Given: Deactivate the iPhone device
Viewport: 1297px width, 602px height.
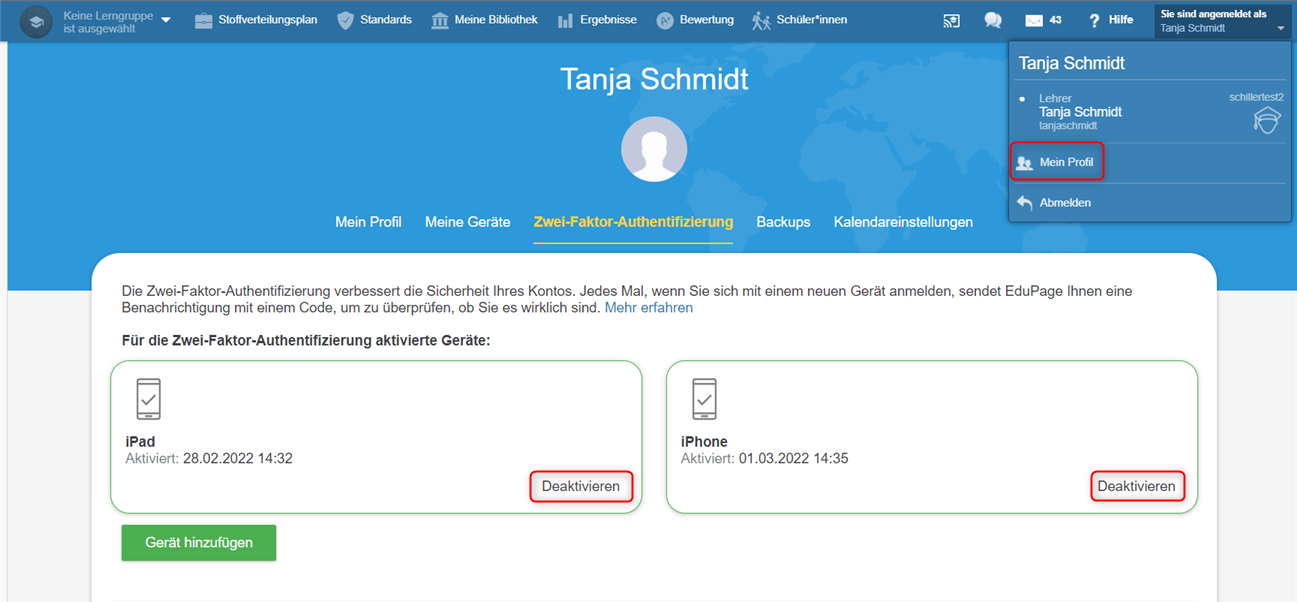Looking at the screenshot, I should point(1136,487).
